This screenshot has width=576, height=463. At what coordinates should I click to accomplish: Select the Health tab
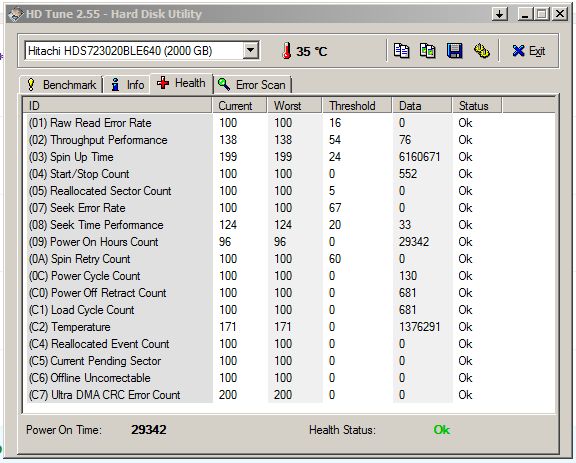click(181, 83)
